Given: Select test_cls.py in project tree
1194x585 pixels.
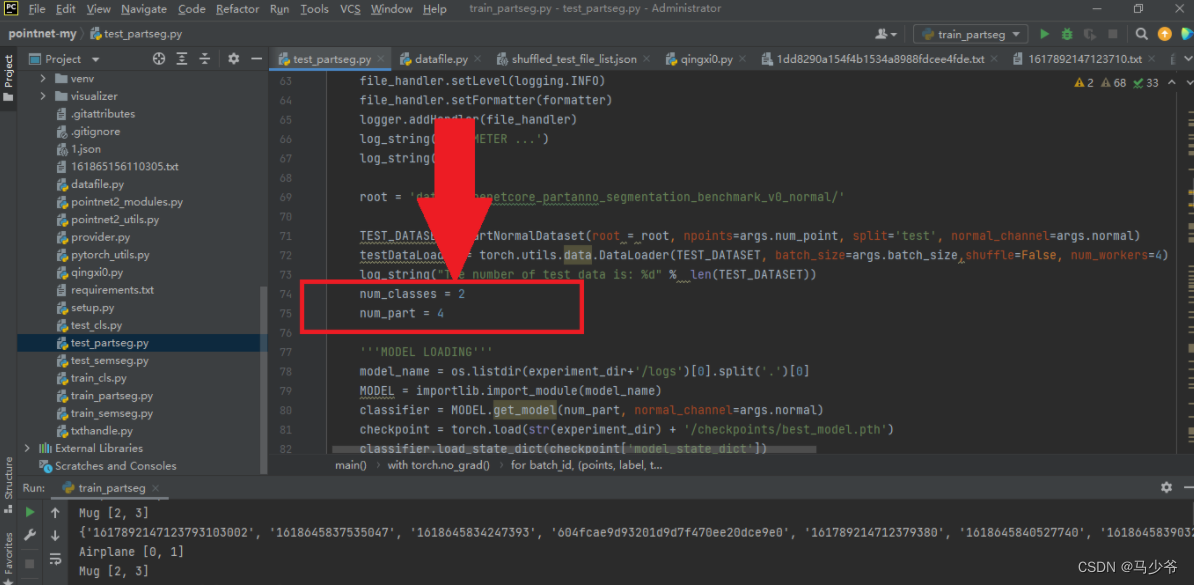Looking at the screenshot, I should pyautogui.click(x=97, y=325).
